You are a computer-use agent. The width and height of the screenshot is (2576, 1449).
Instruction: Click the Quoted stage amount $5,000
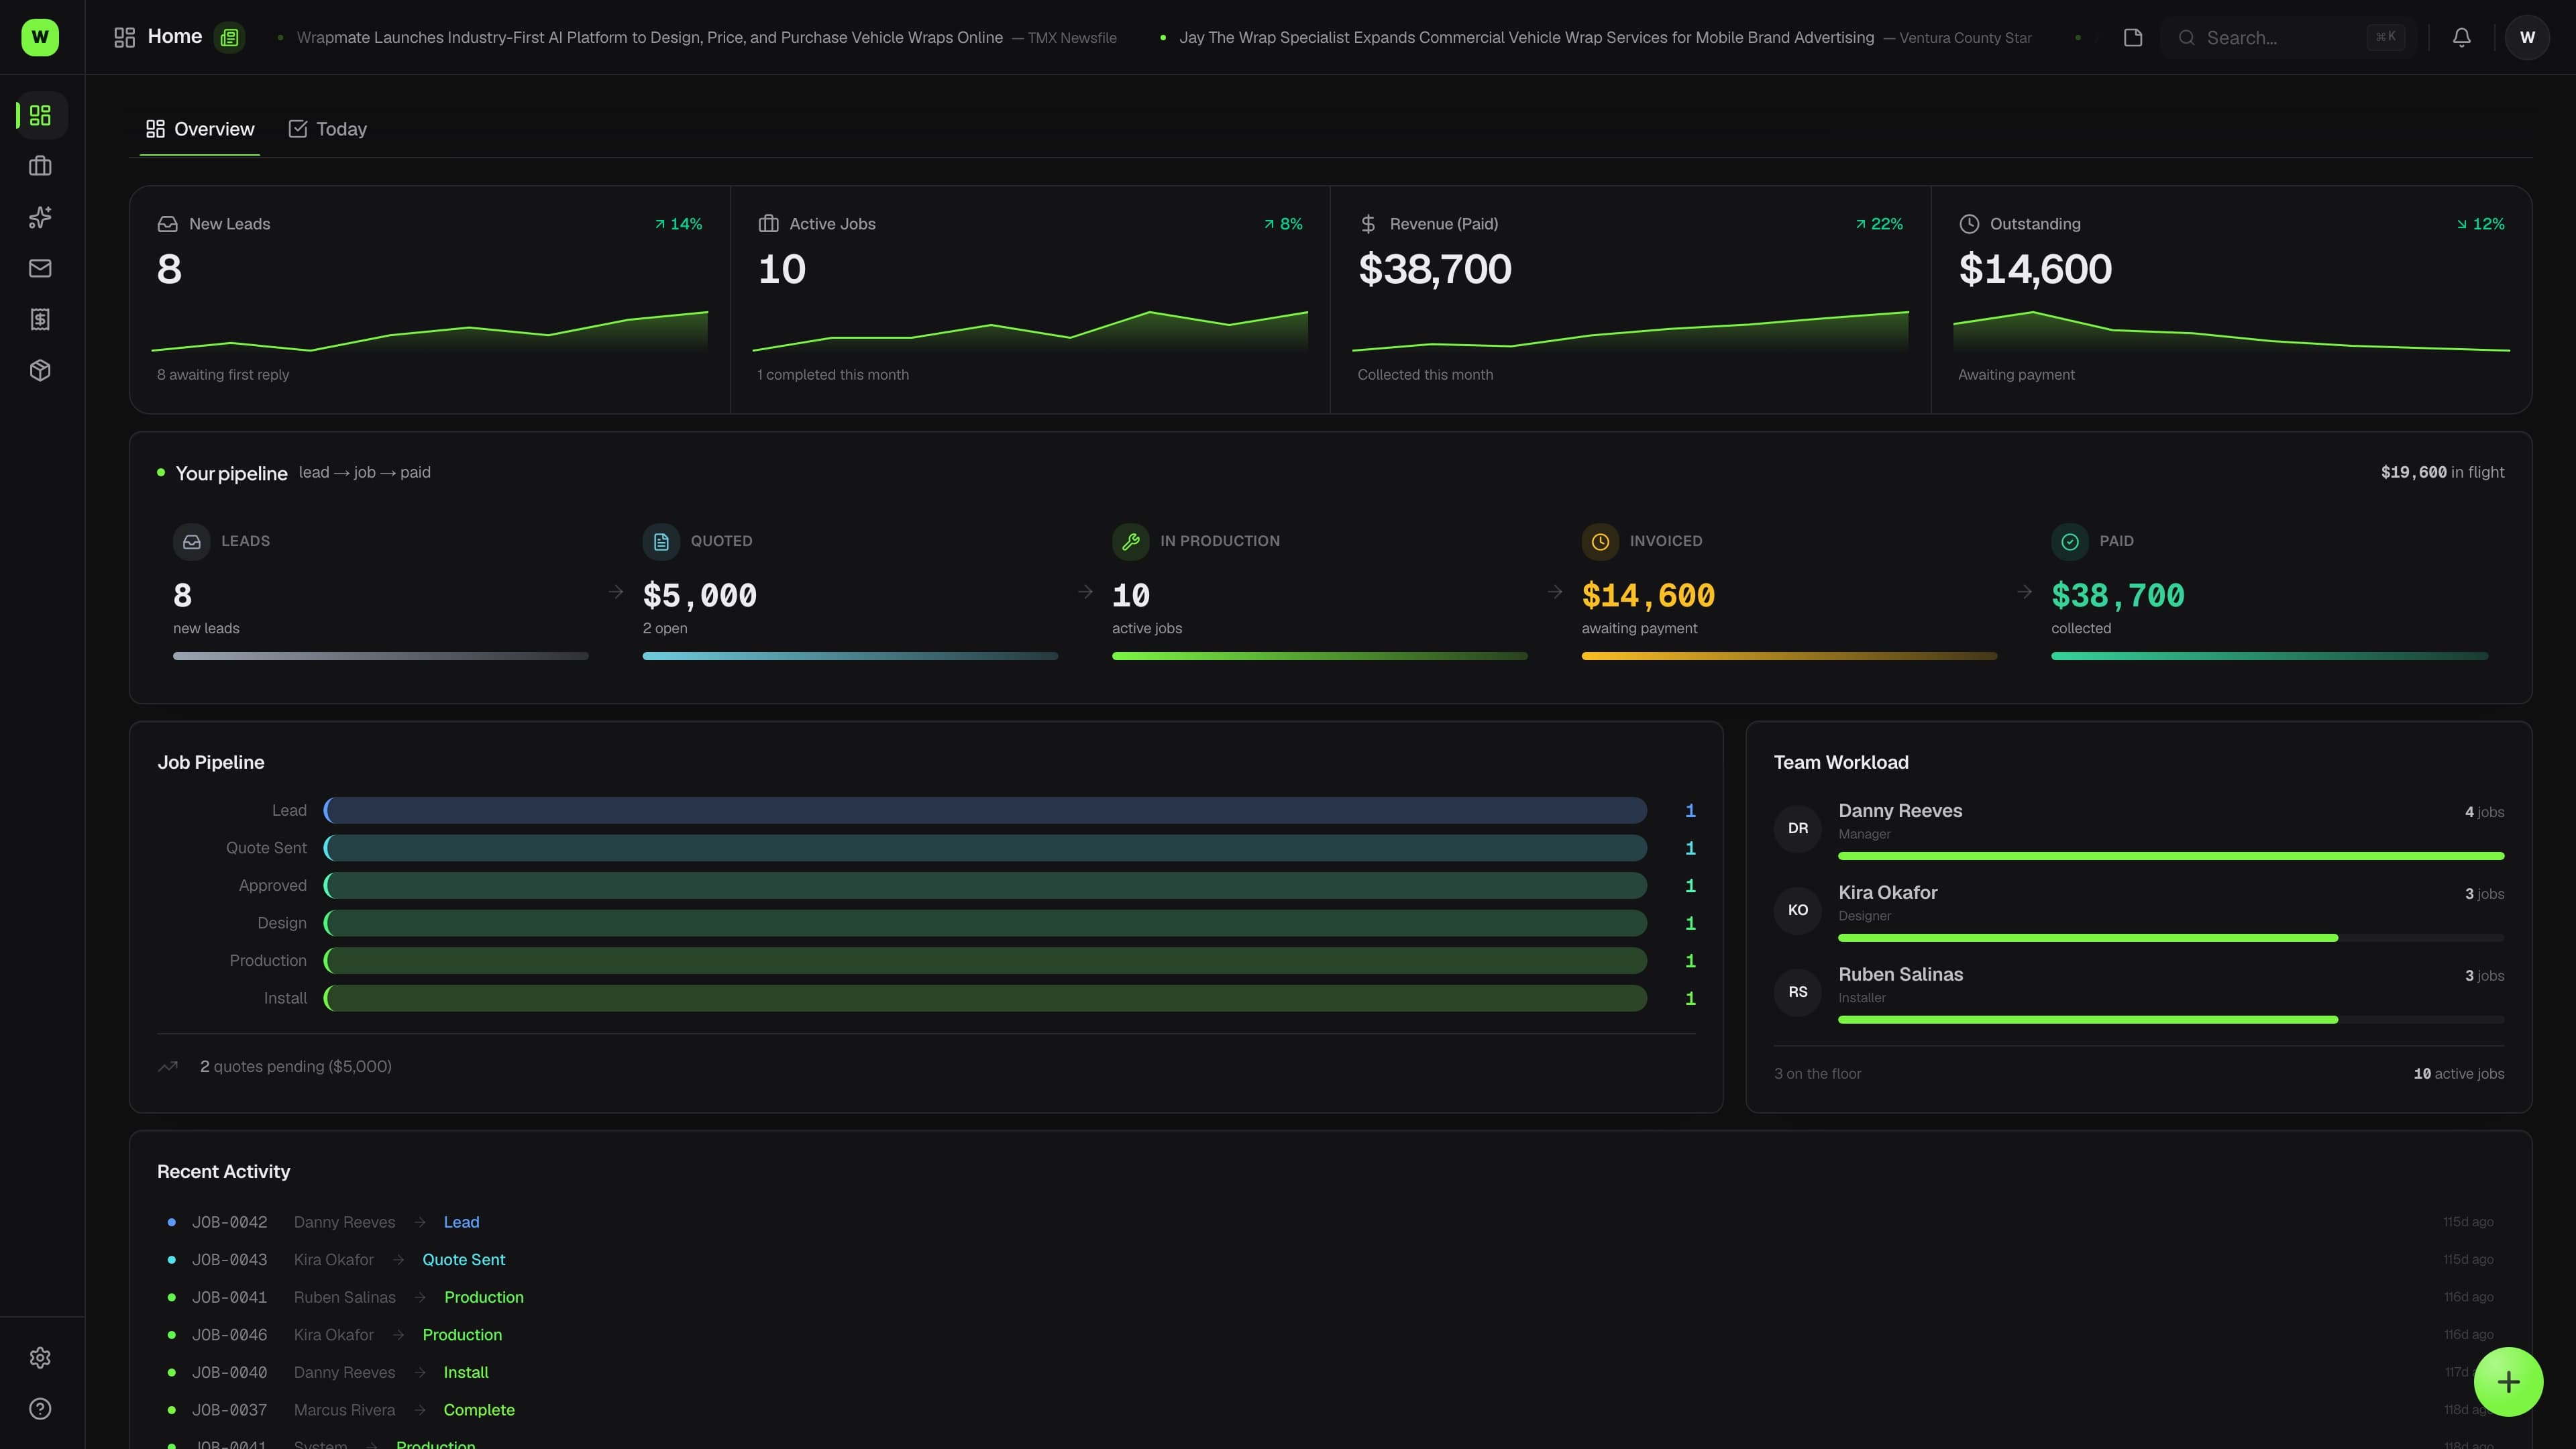pyautogui.click(x=700, y=596)
